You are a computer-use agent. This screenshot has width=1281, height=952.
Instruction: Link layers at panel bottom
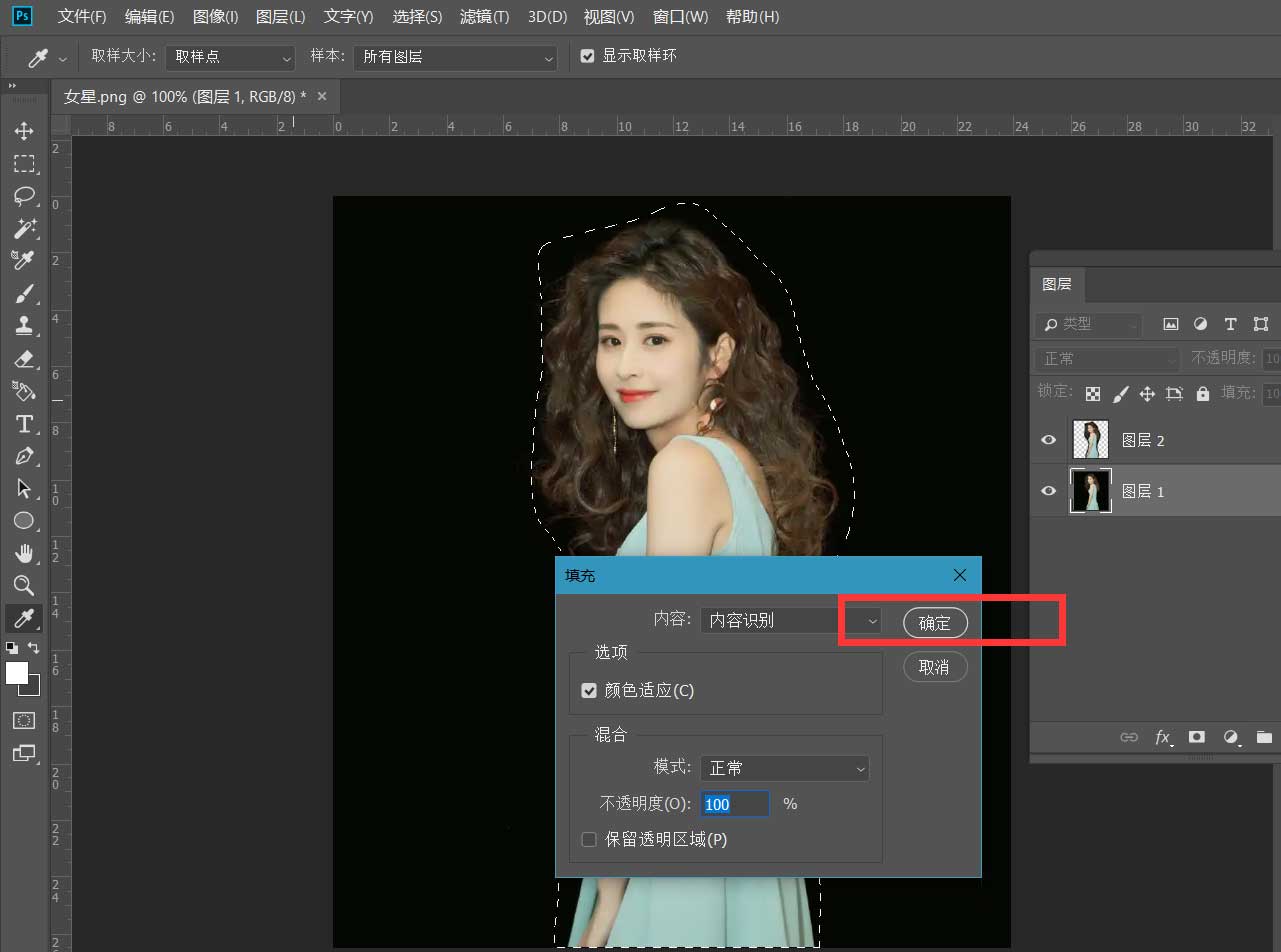[1129, 737]
